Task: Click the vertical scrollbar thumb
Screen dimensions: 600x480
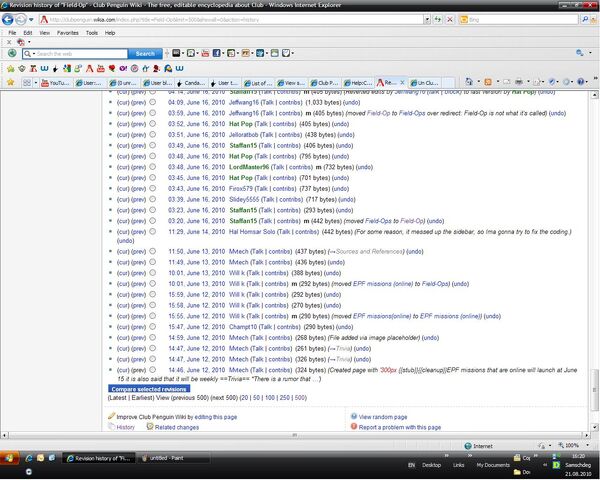Action: coord(594,390)
